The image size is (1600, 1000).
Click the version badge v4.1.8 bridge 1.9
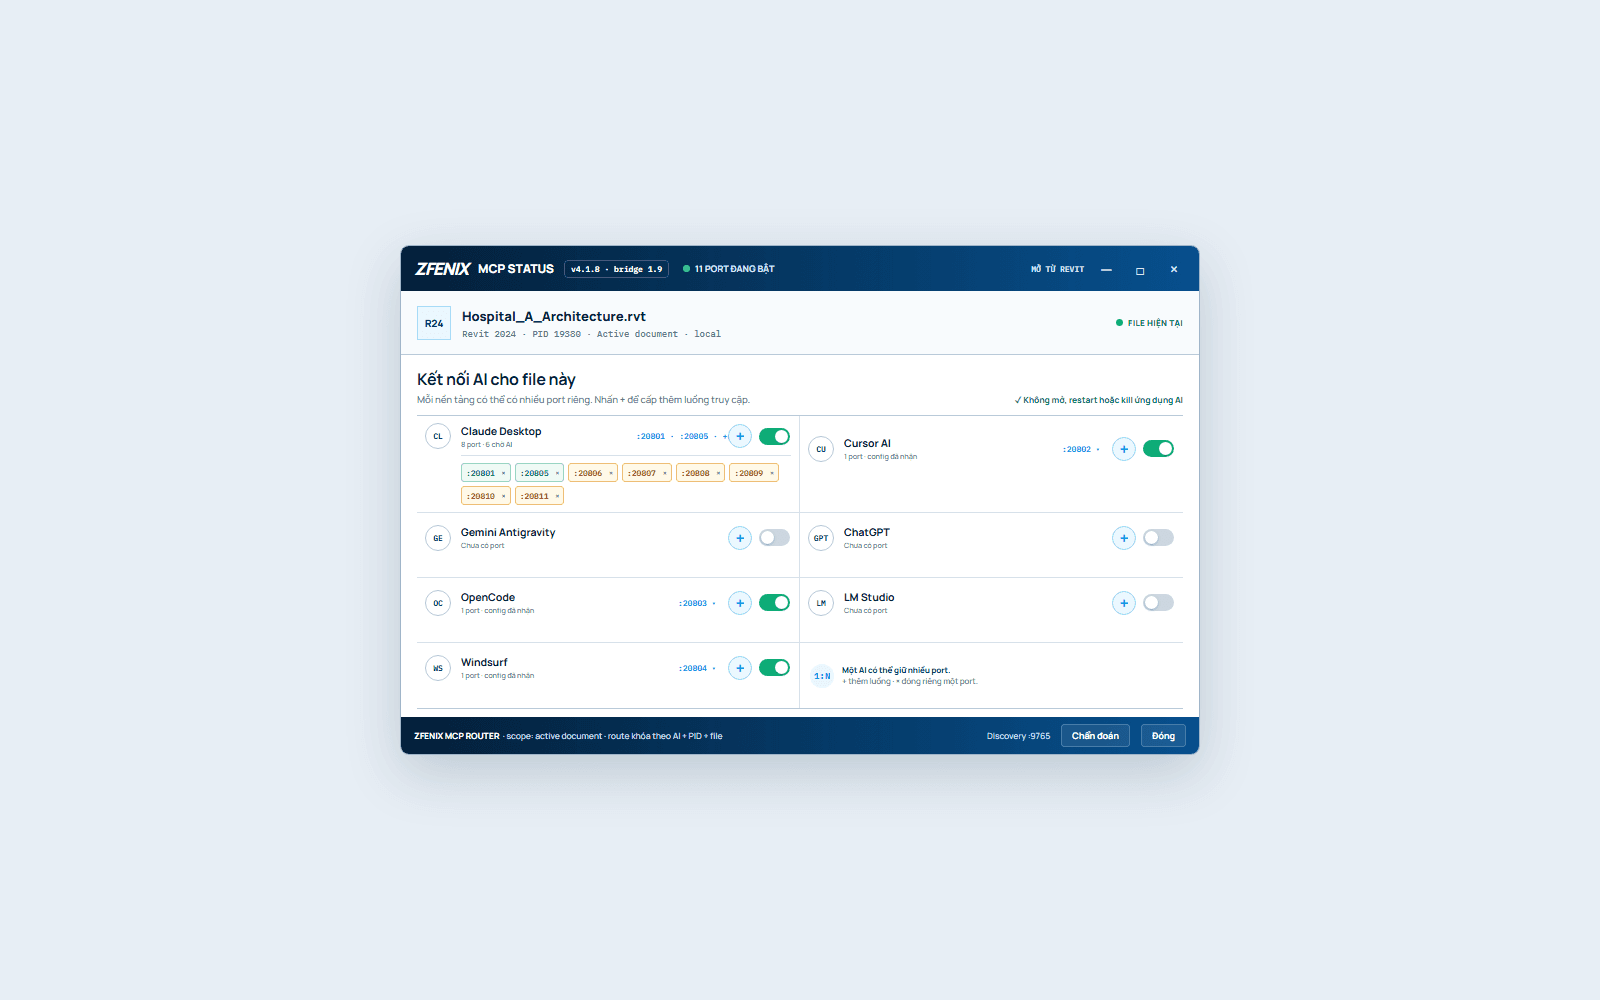(616, 269)
